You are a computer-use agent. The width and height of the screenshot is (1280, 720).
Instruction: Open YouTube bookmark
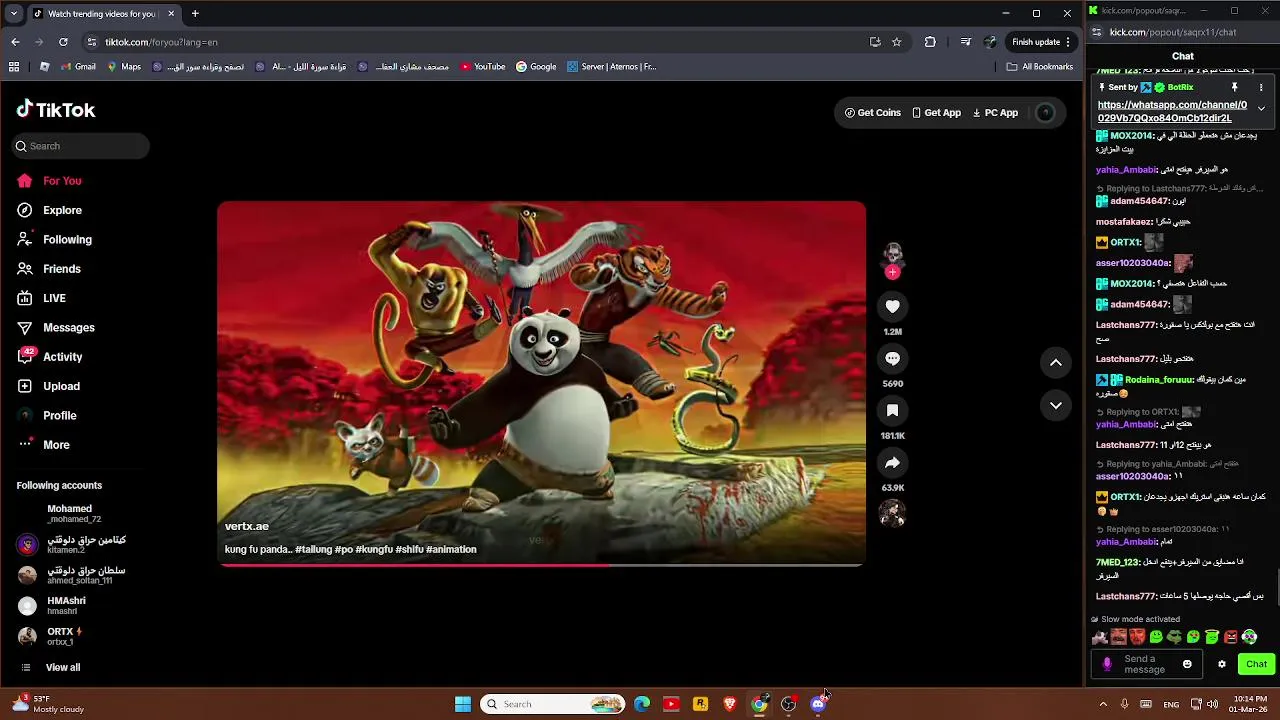[x=483, y=67]
